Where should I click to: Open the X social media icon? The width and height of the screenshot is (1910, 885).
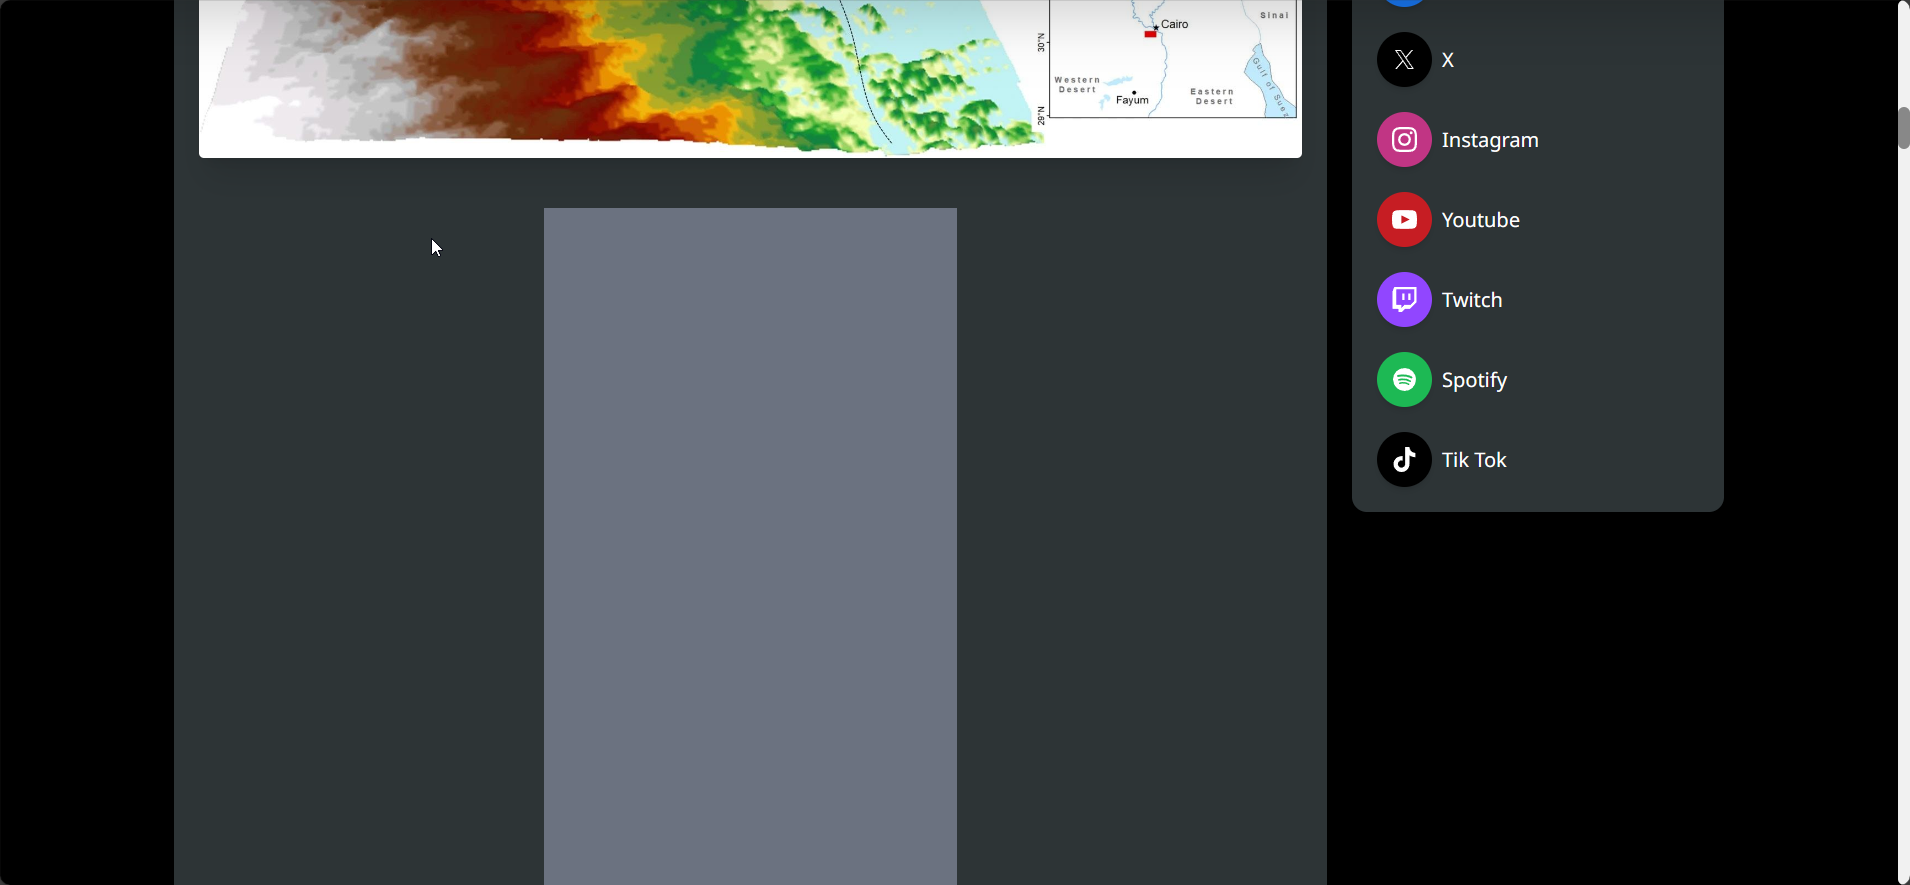(1404, 60)
